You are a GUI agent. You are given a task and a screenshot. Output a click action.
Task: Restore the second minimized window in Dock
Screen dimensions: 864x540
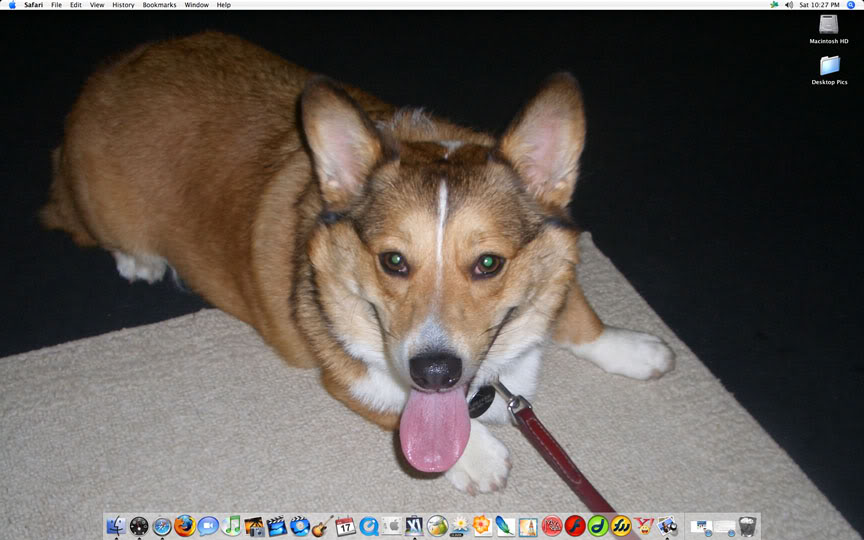pyautogui.click(x=725, y=527)
